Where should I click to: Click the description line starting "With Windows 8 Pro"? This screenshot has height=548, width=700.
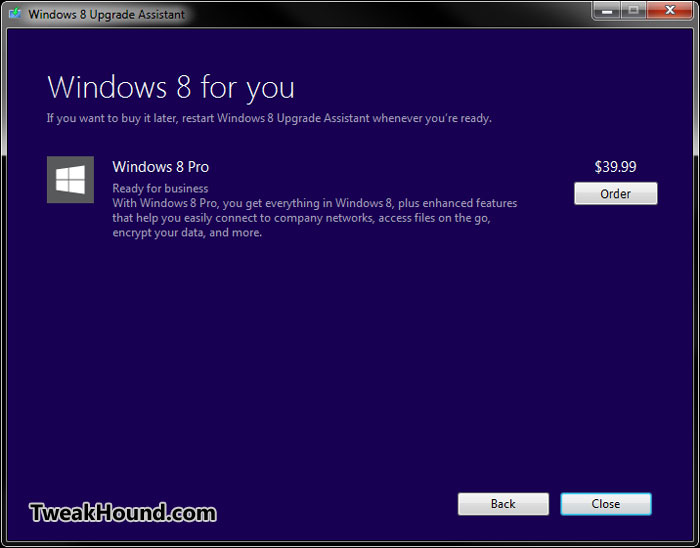coord(315,203)
